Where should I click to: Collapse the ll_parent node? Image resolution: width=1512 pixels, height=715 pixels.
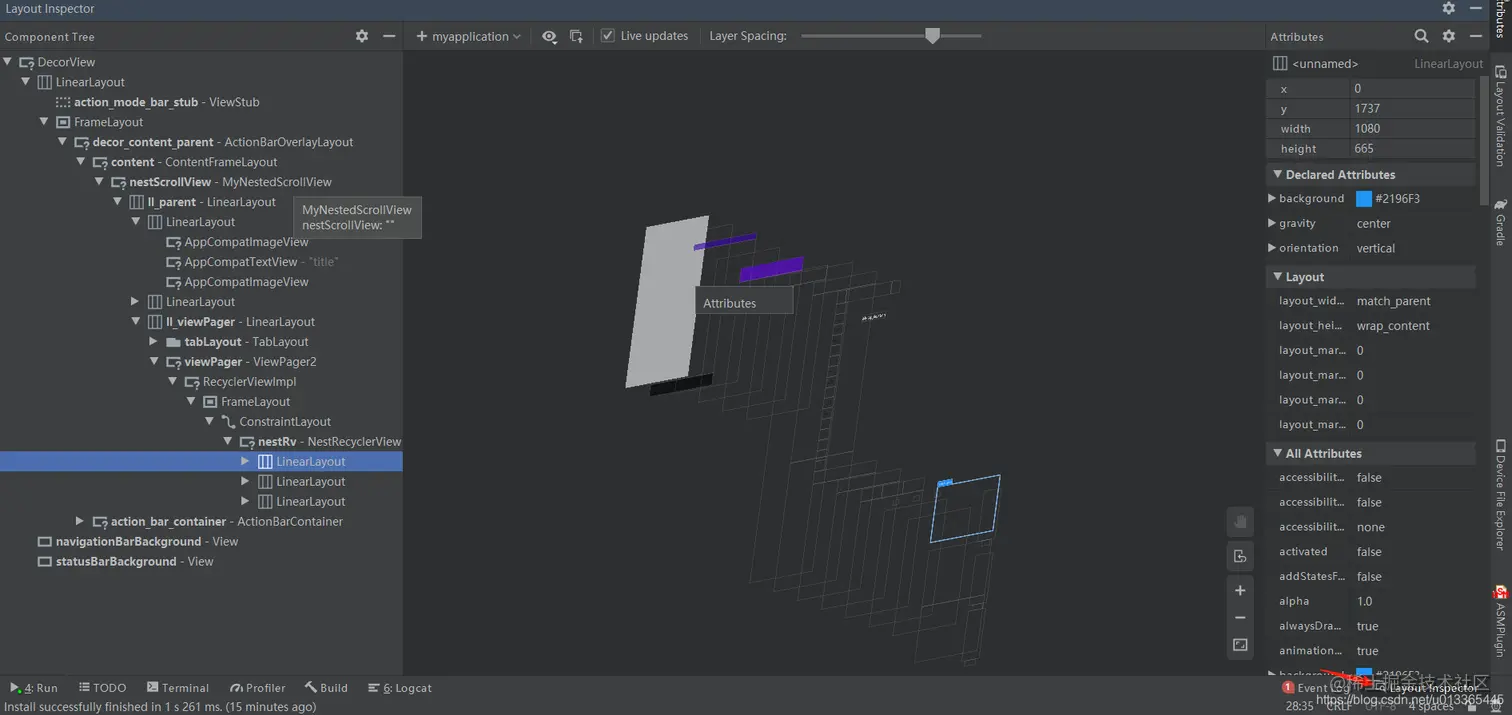[x=118, y=202]
